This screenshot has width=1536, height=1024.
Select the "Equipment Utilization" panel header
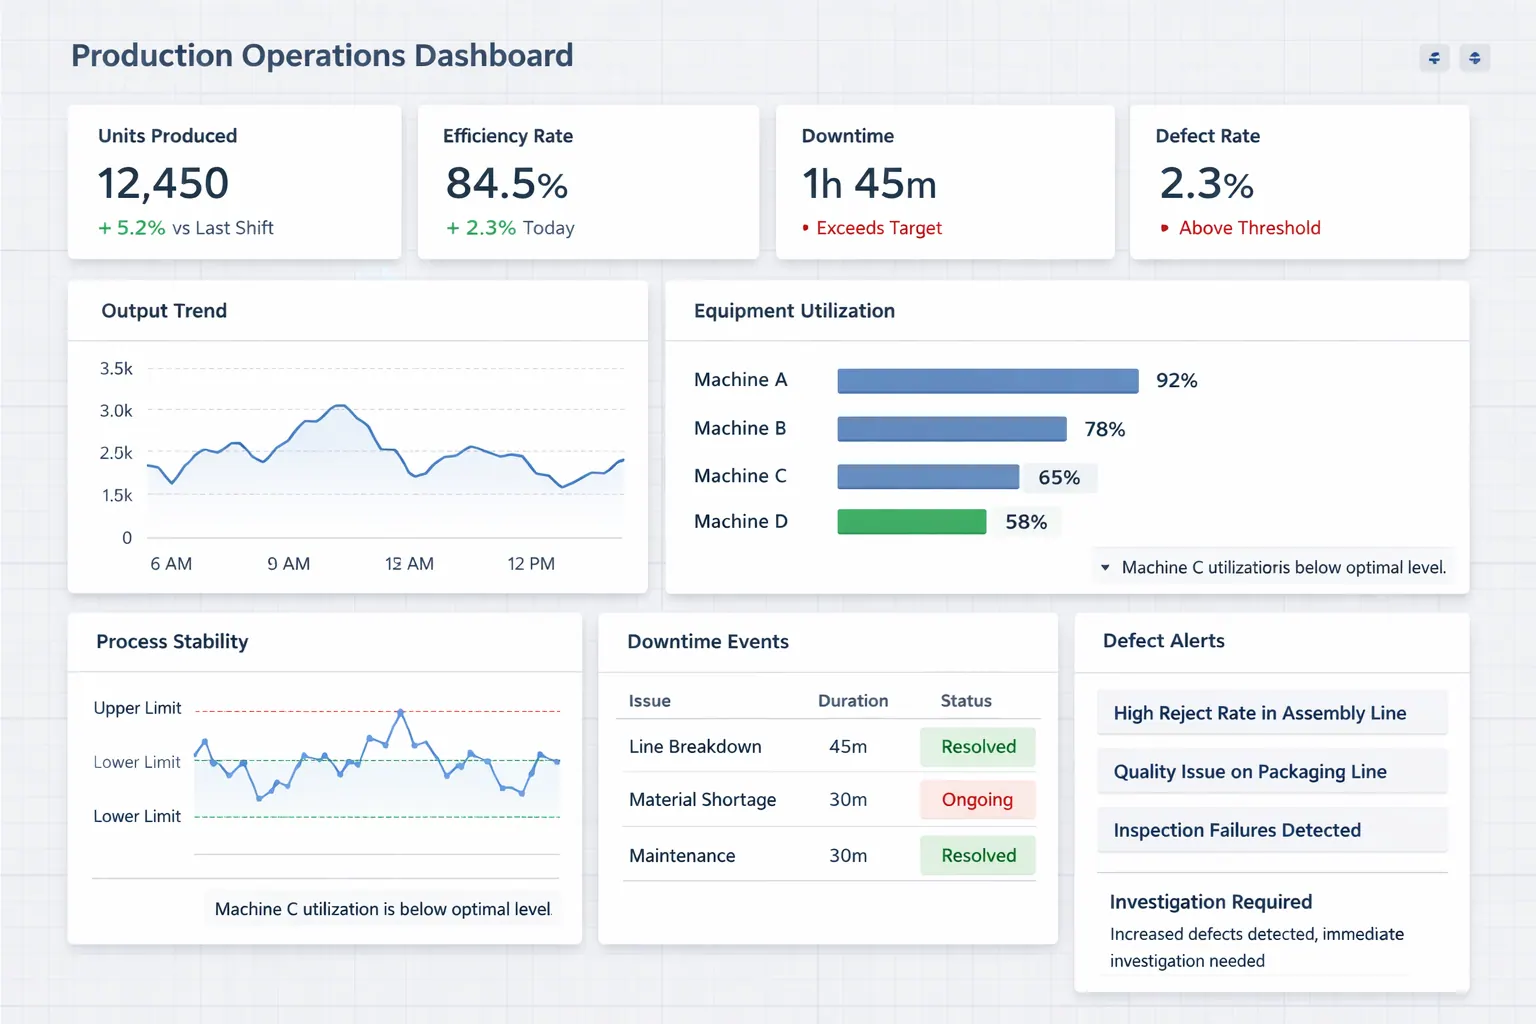[794, 310]
